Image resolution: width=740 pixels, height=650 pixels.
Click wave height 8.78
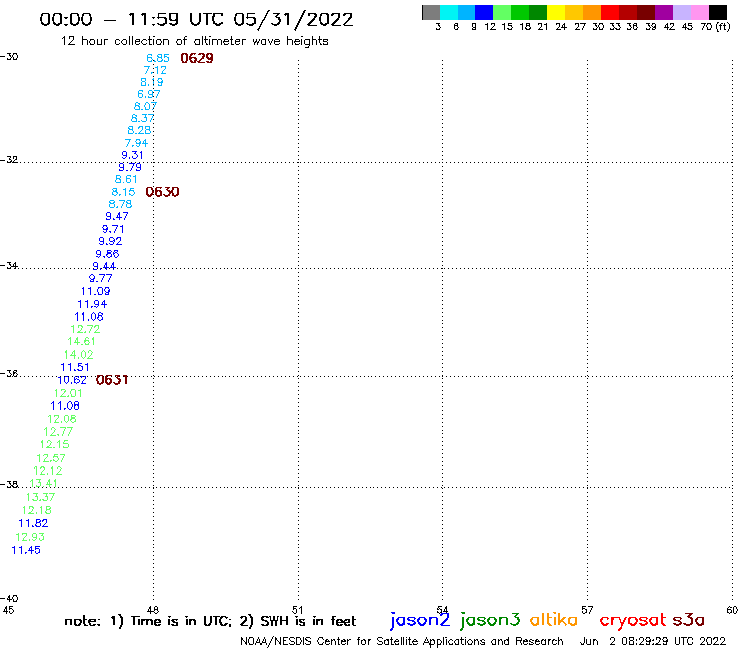(x=120, y=204)
